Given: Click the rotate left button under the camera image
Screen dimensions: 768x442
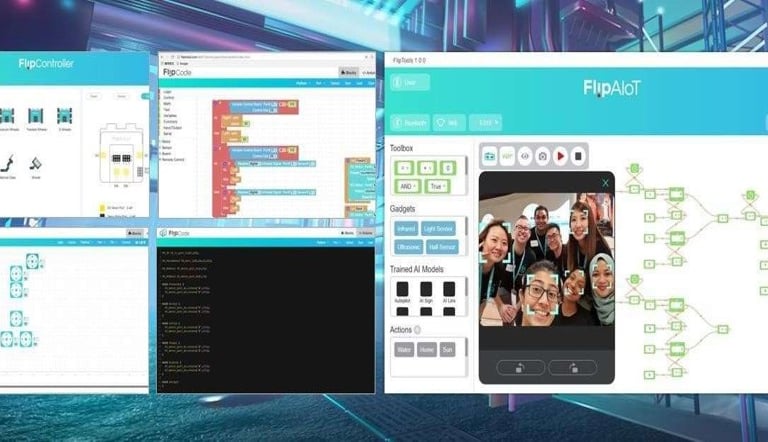Looking at the screenshot, I should (521, 368).
